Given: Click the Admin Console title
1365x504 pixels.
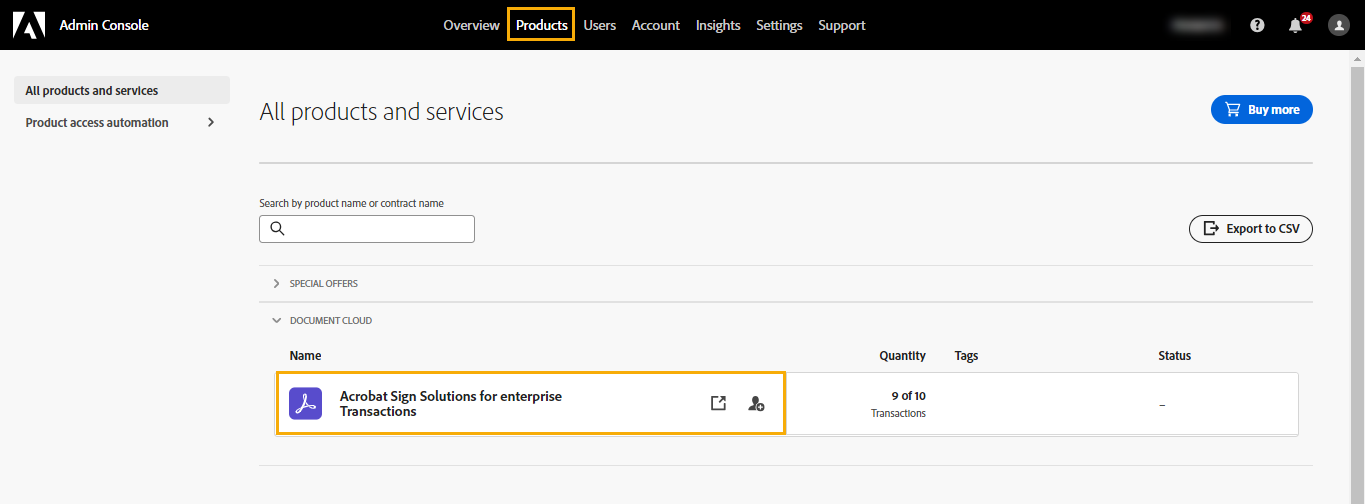Looking at the screenshot, I should [104, 25].
